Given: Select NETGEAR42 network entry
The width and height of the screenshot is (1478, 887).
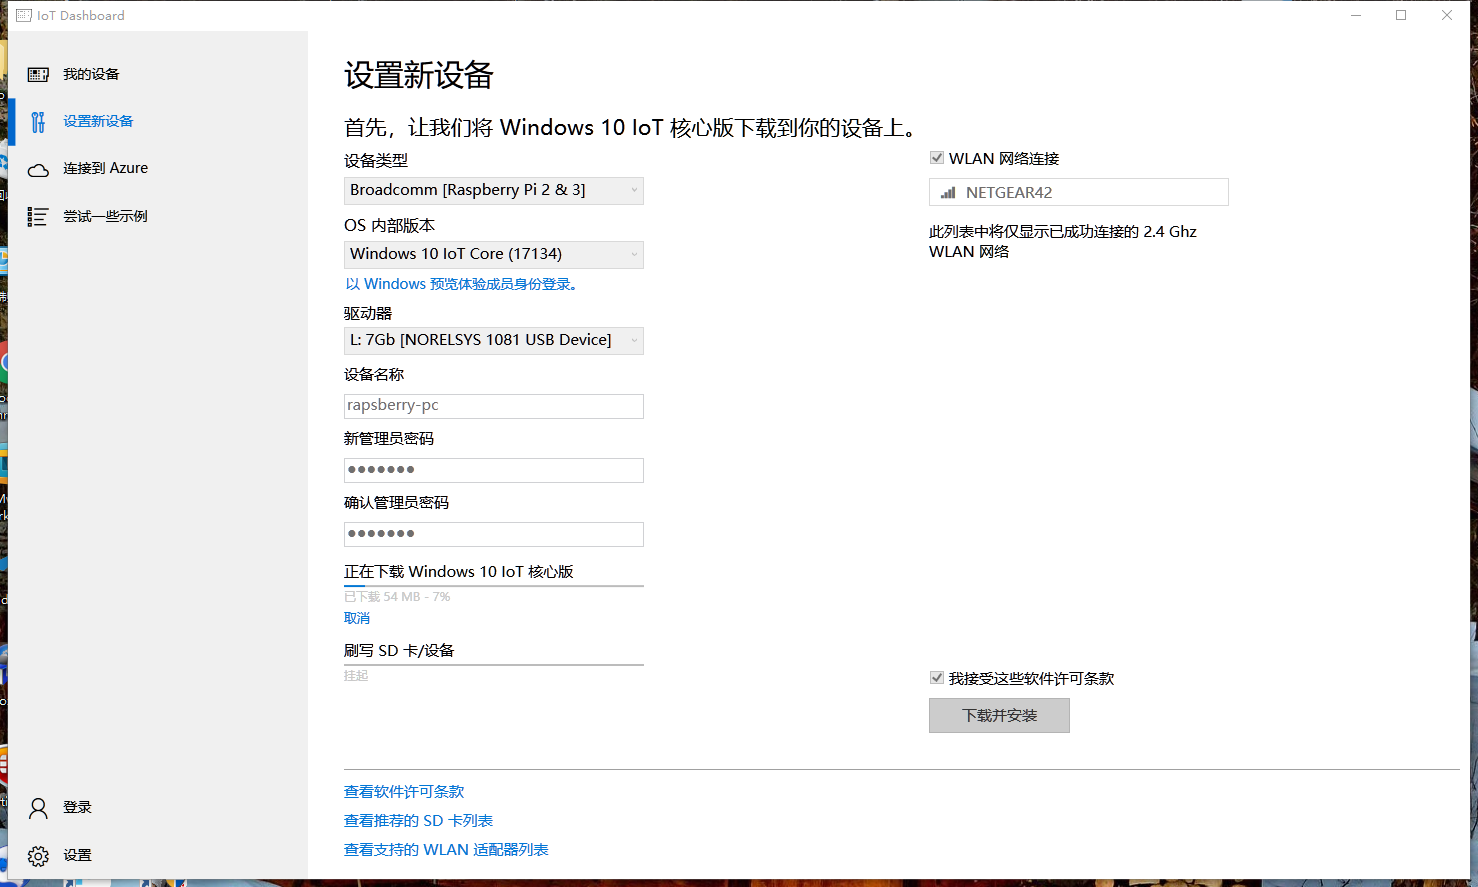Looking at the screenshot, I should pyautogui.click(x=1079, y=192).
